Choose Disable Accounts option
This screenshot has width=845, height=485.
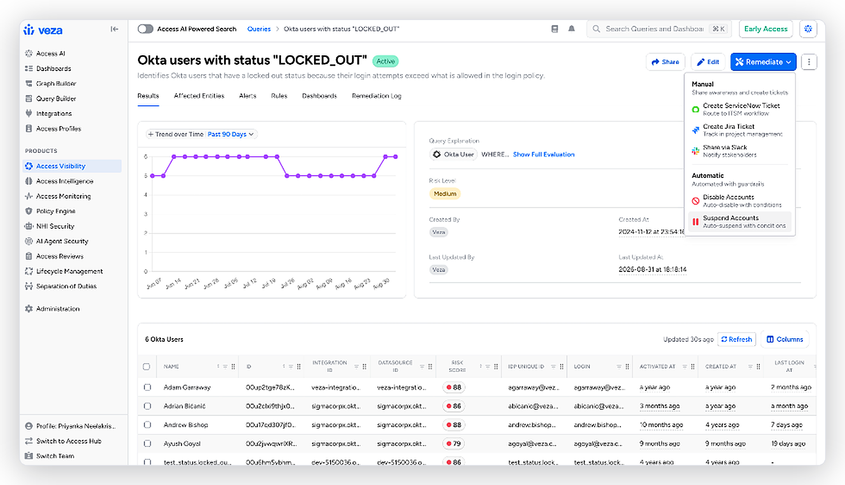pyautogui.click(x=739, y=200)
